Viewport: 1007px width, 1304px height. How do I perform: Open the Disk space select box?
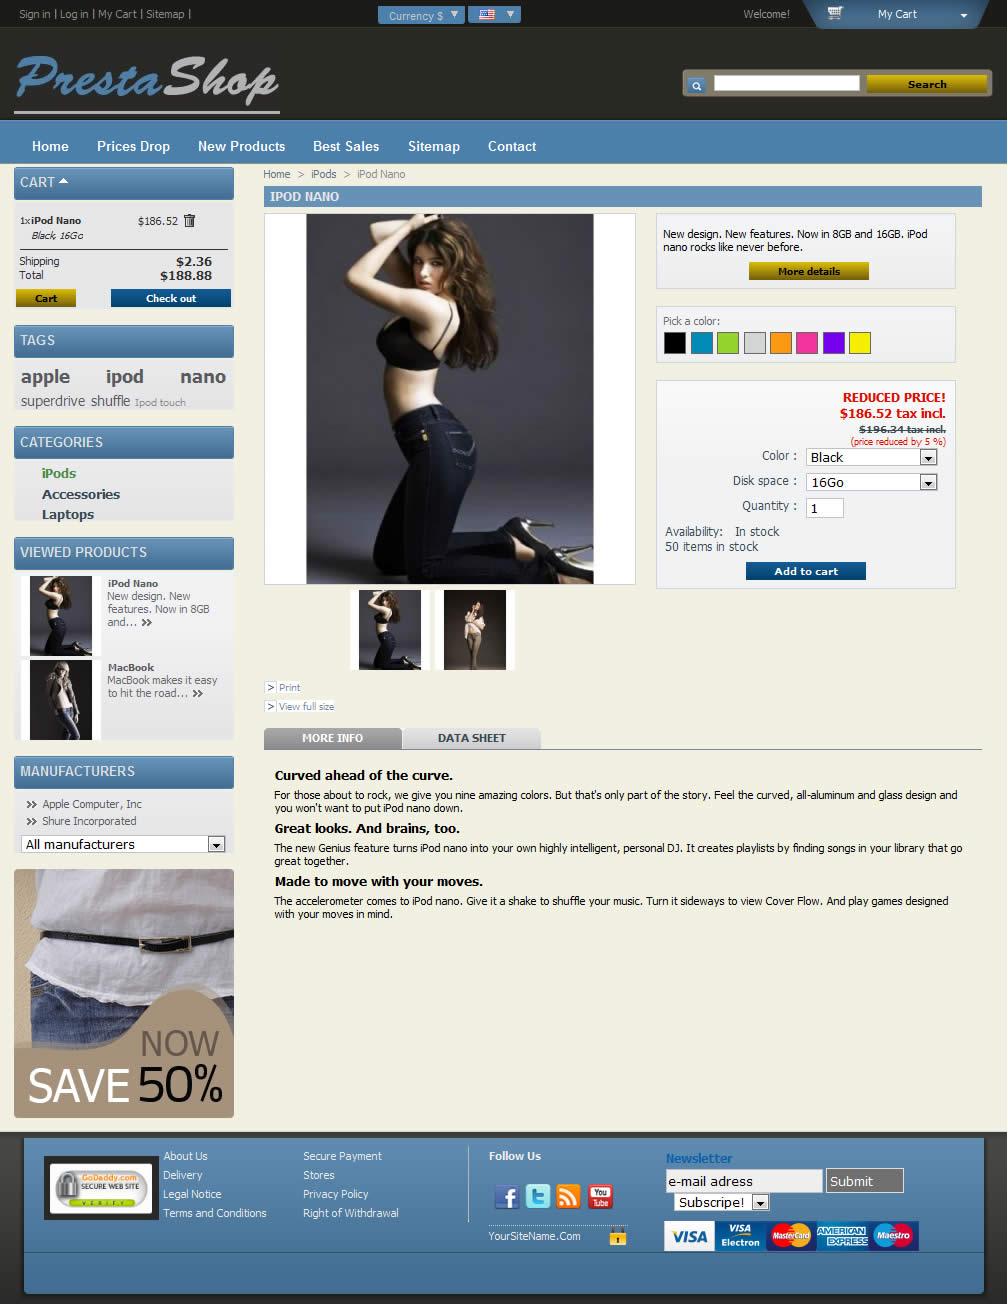coord(871,482)
